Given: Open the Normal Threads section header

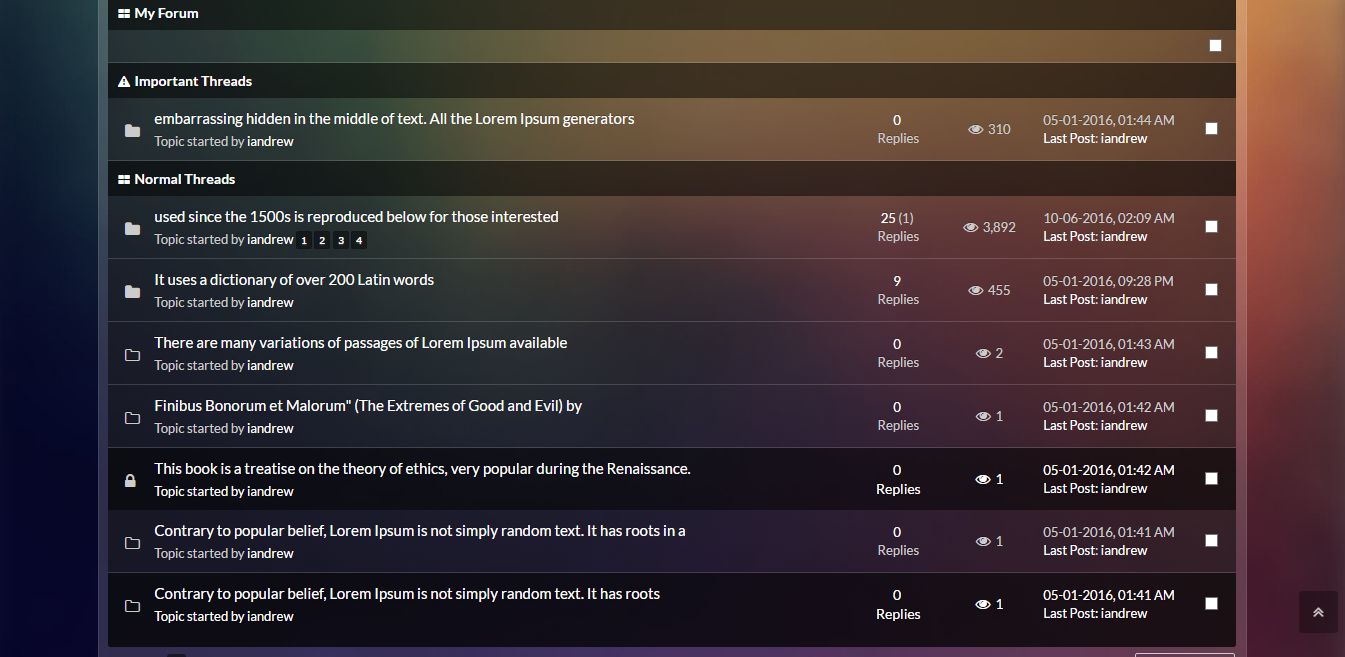Looking at the screenshot, I should [184, 179].
